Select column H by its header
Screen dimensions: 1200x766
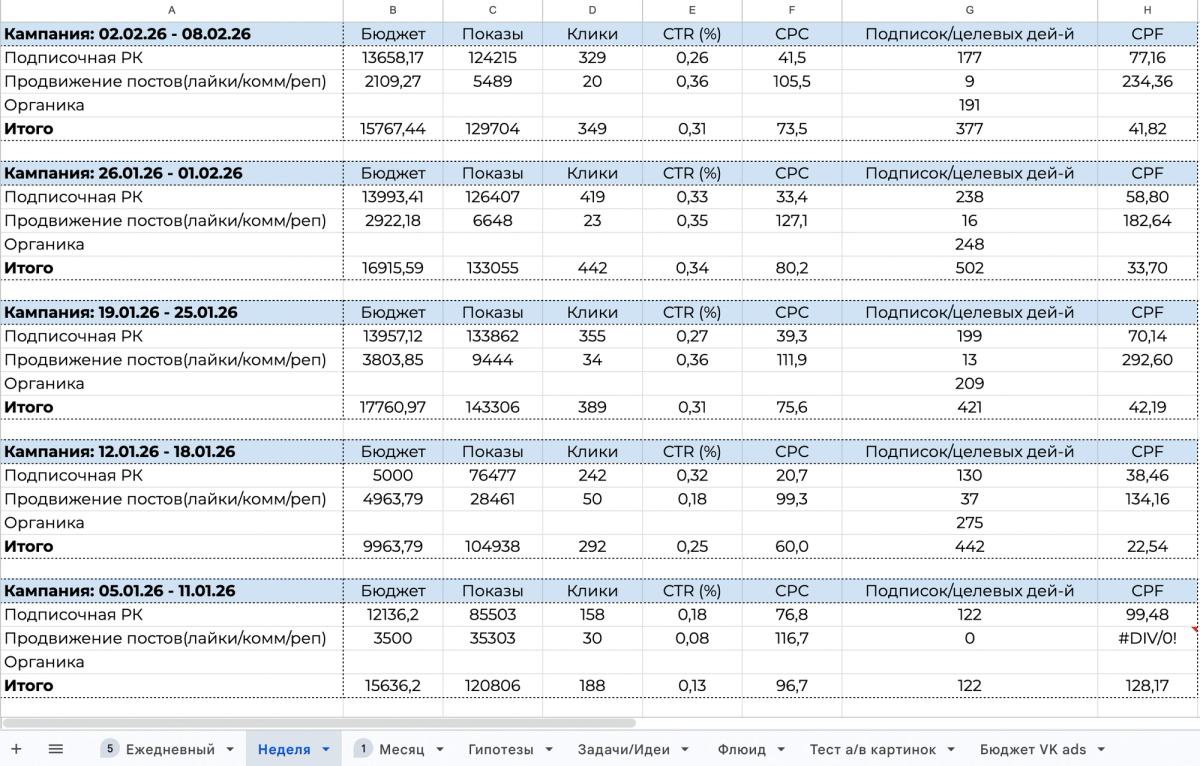pos(1148,10)
